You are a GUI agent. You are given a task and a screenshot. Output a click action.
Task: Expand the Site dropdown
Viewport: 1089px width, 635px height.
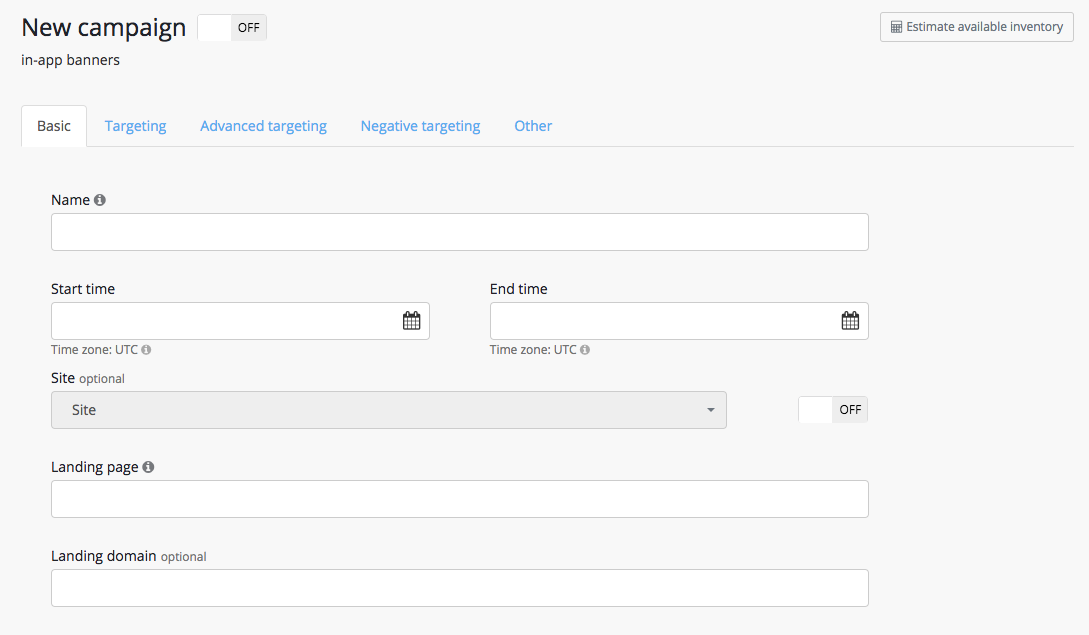coord(388,410)
